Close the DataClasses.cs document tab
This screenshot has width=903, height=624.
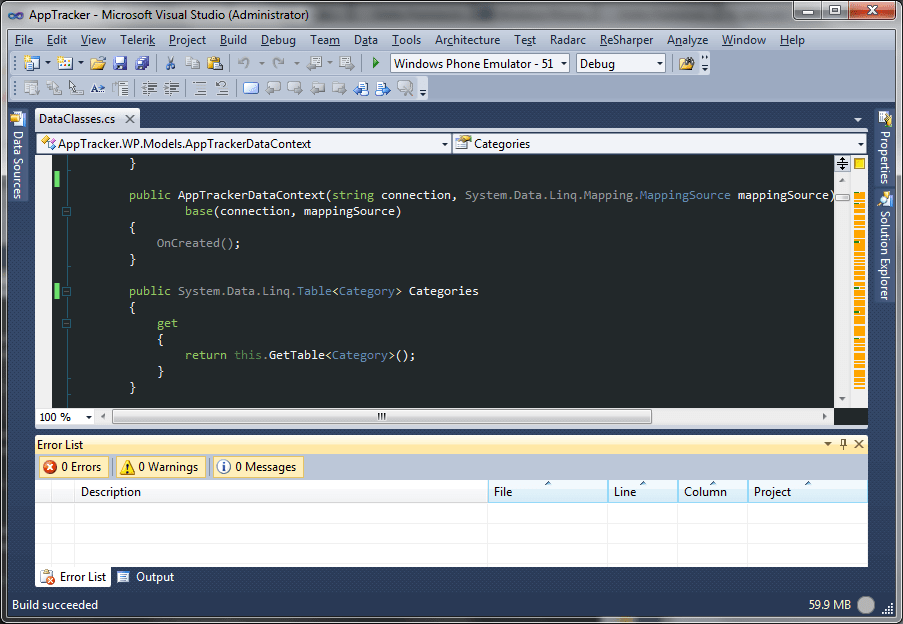coord(130,119)
